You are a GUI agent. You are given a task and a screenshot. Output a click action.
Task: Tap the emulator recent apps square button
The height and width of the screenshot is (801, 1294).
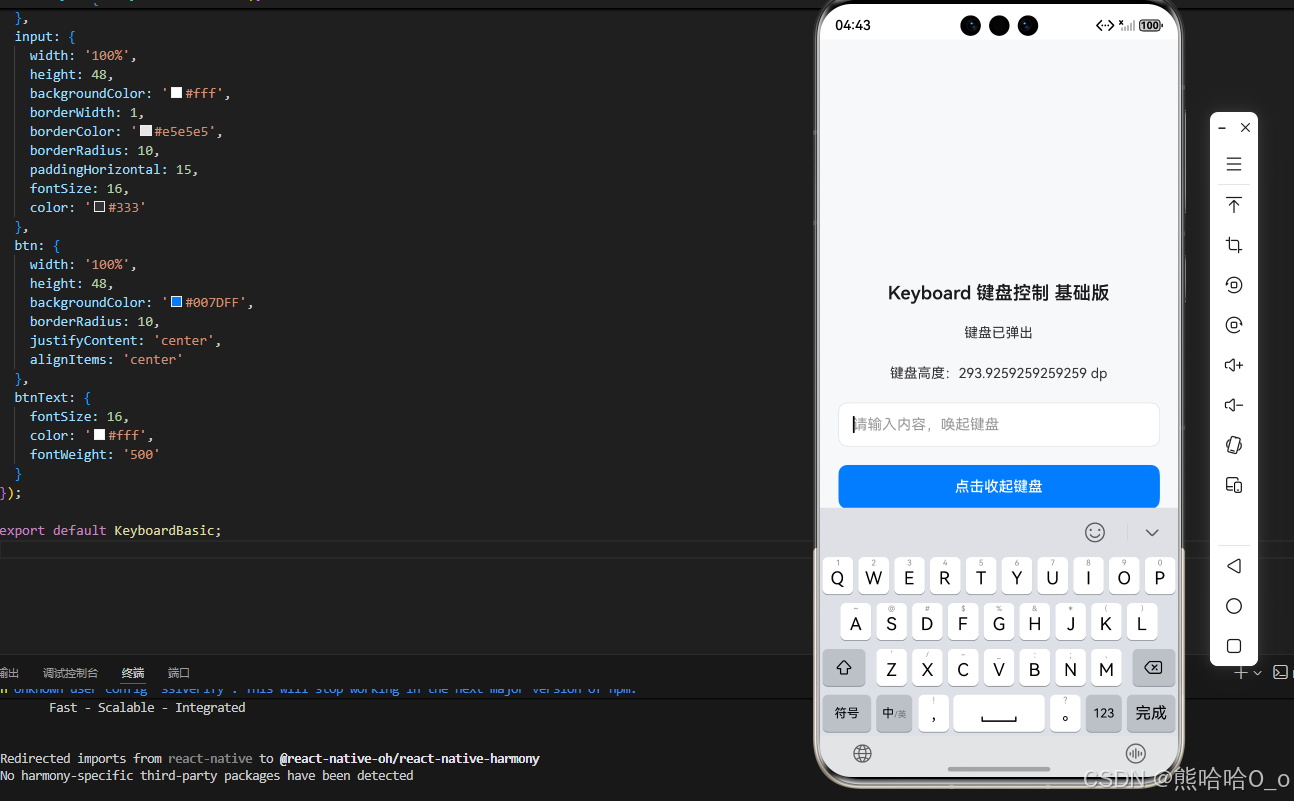click(1234, 646)
